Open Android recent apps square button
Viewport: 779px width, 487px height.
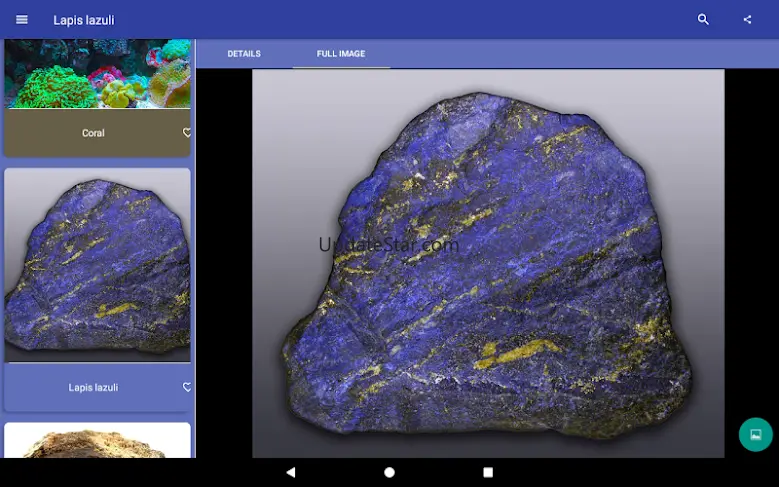[488, 472]
